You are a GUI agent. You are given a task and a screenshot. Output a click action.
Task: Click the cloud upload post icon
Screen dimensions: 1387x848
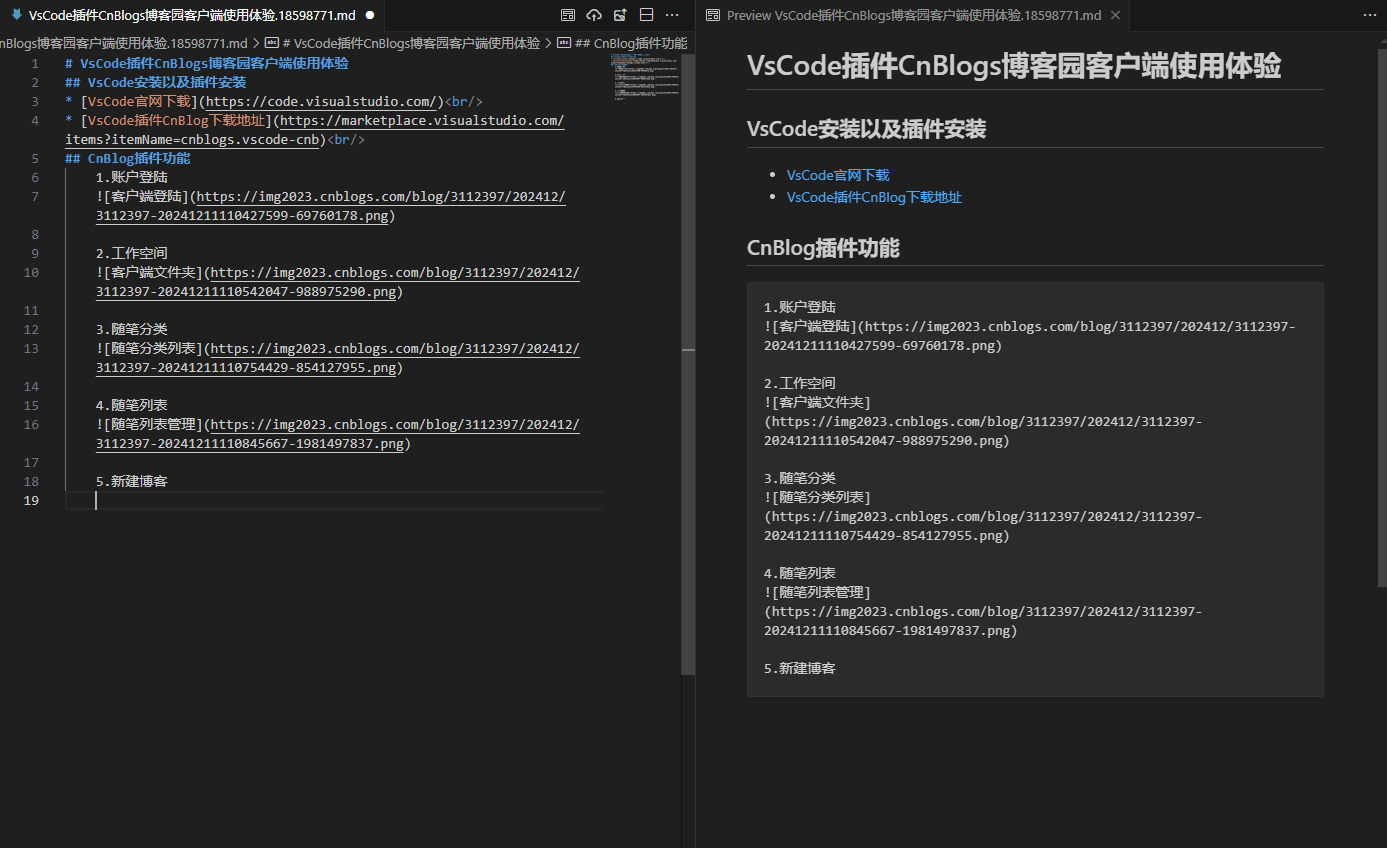click(x=594, y=15)
